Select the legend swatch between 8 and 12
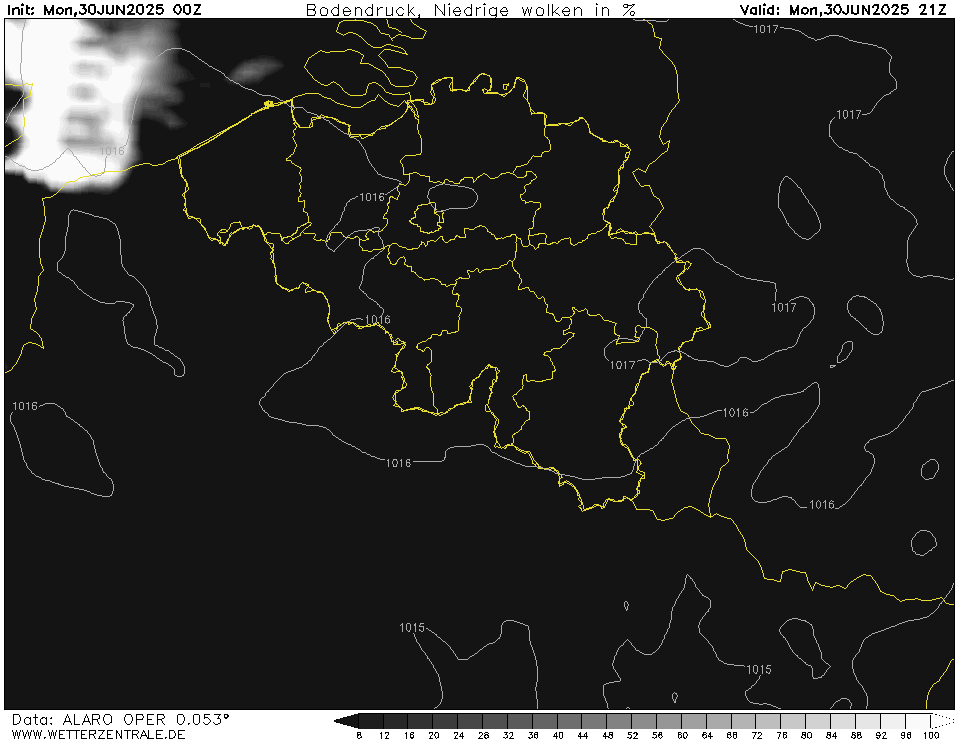The width and height of the screenshot is (959, 741). (371, 721)
